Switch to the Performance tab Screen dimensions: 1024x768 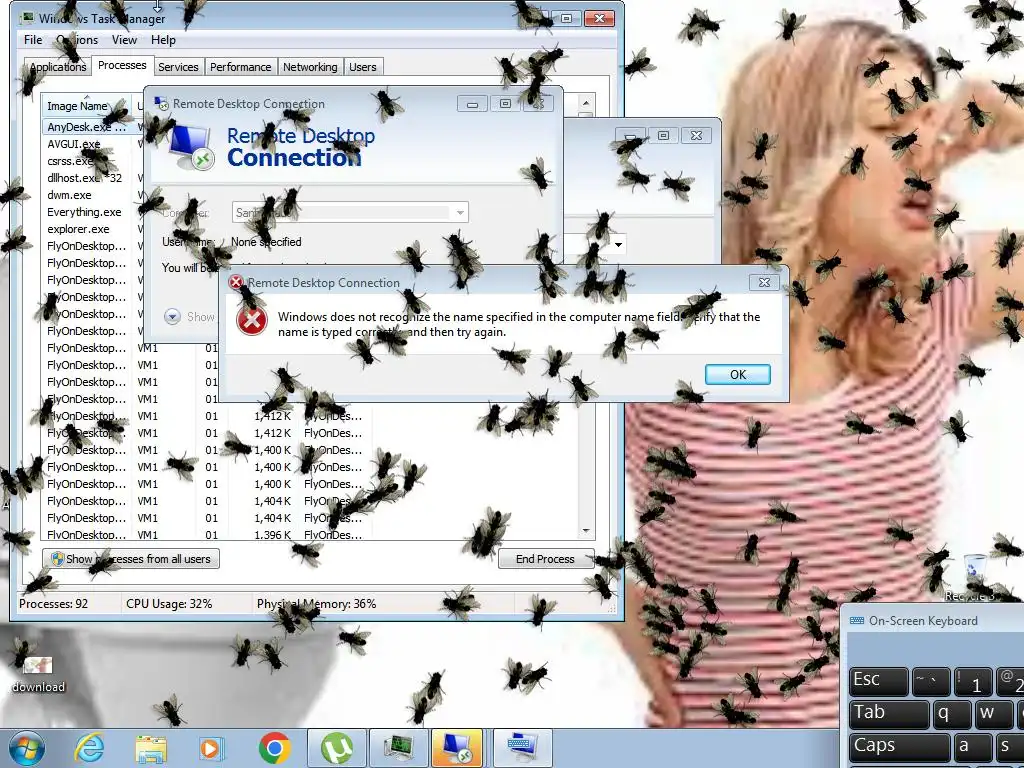pos(240,67)
